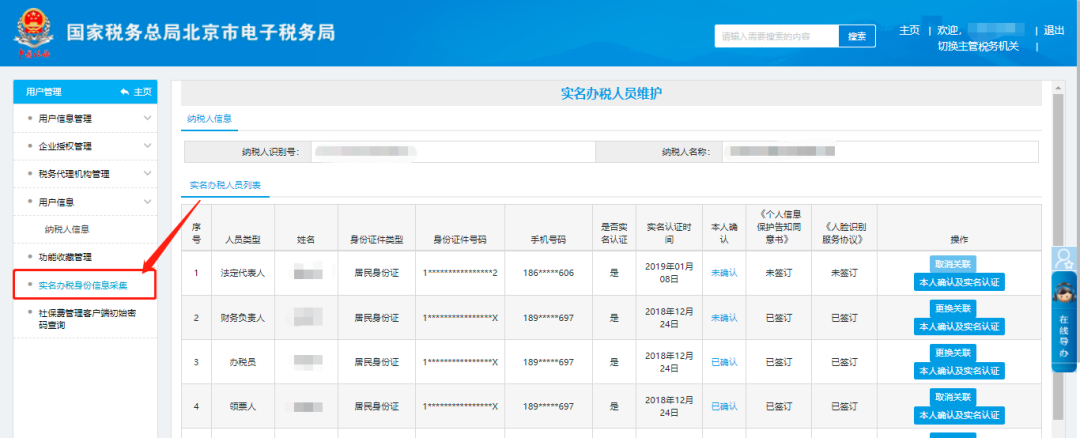Viewport: 1080px width, 438px height.
Task: Open the 在线导办 assistant widget
Action: click(1065, 322)
